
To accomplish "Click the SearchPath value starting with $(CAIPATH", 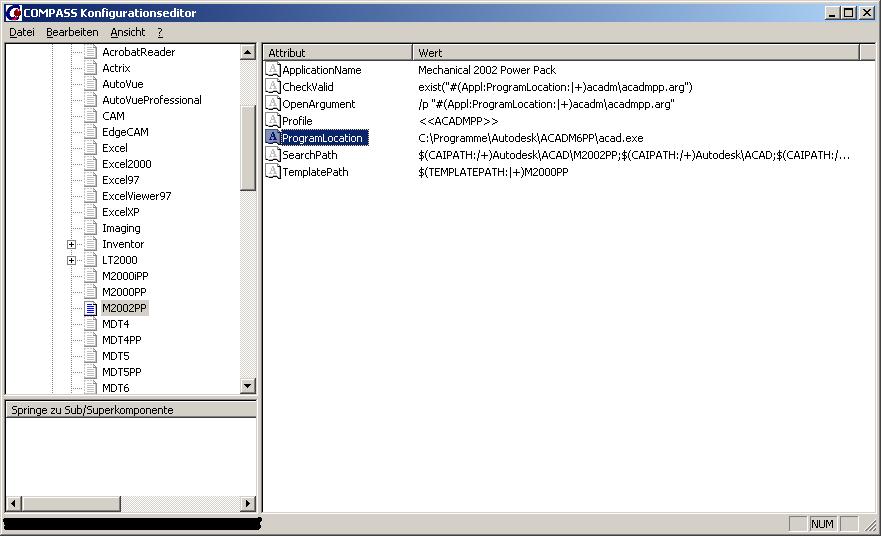I will coord(634,155).
